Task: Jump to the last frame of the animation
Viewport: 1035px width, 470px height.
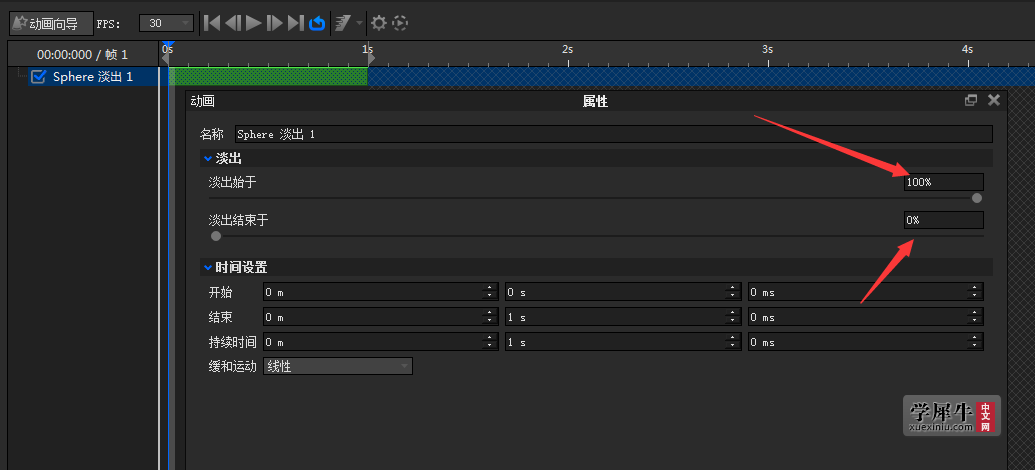Action: click(x=296, y=23)
